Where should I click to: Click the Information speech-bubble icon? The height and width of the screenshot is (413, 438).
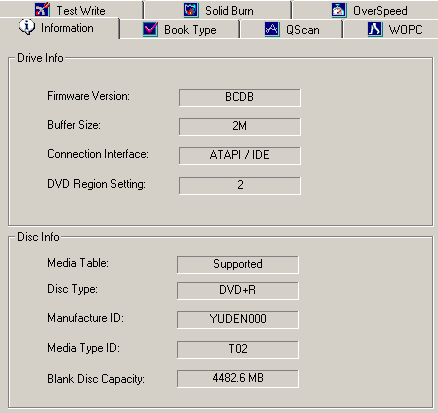point(27,27)
